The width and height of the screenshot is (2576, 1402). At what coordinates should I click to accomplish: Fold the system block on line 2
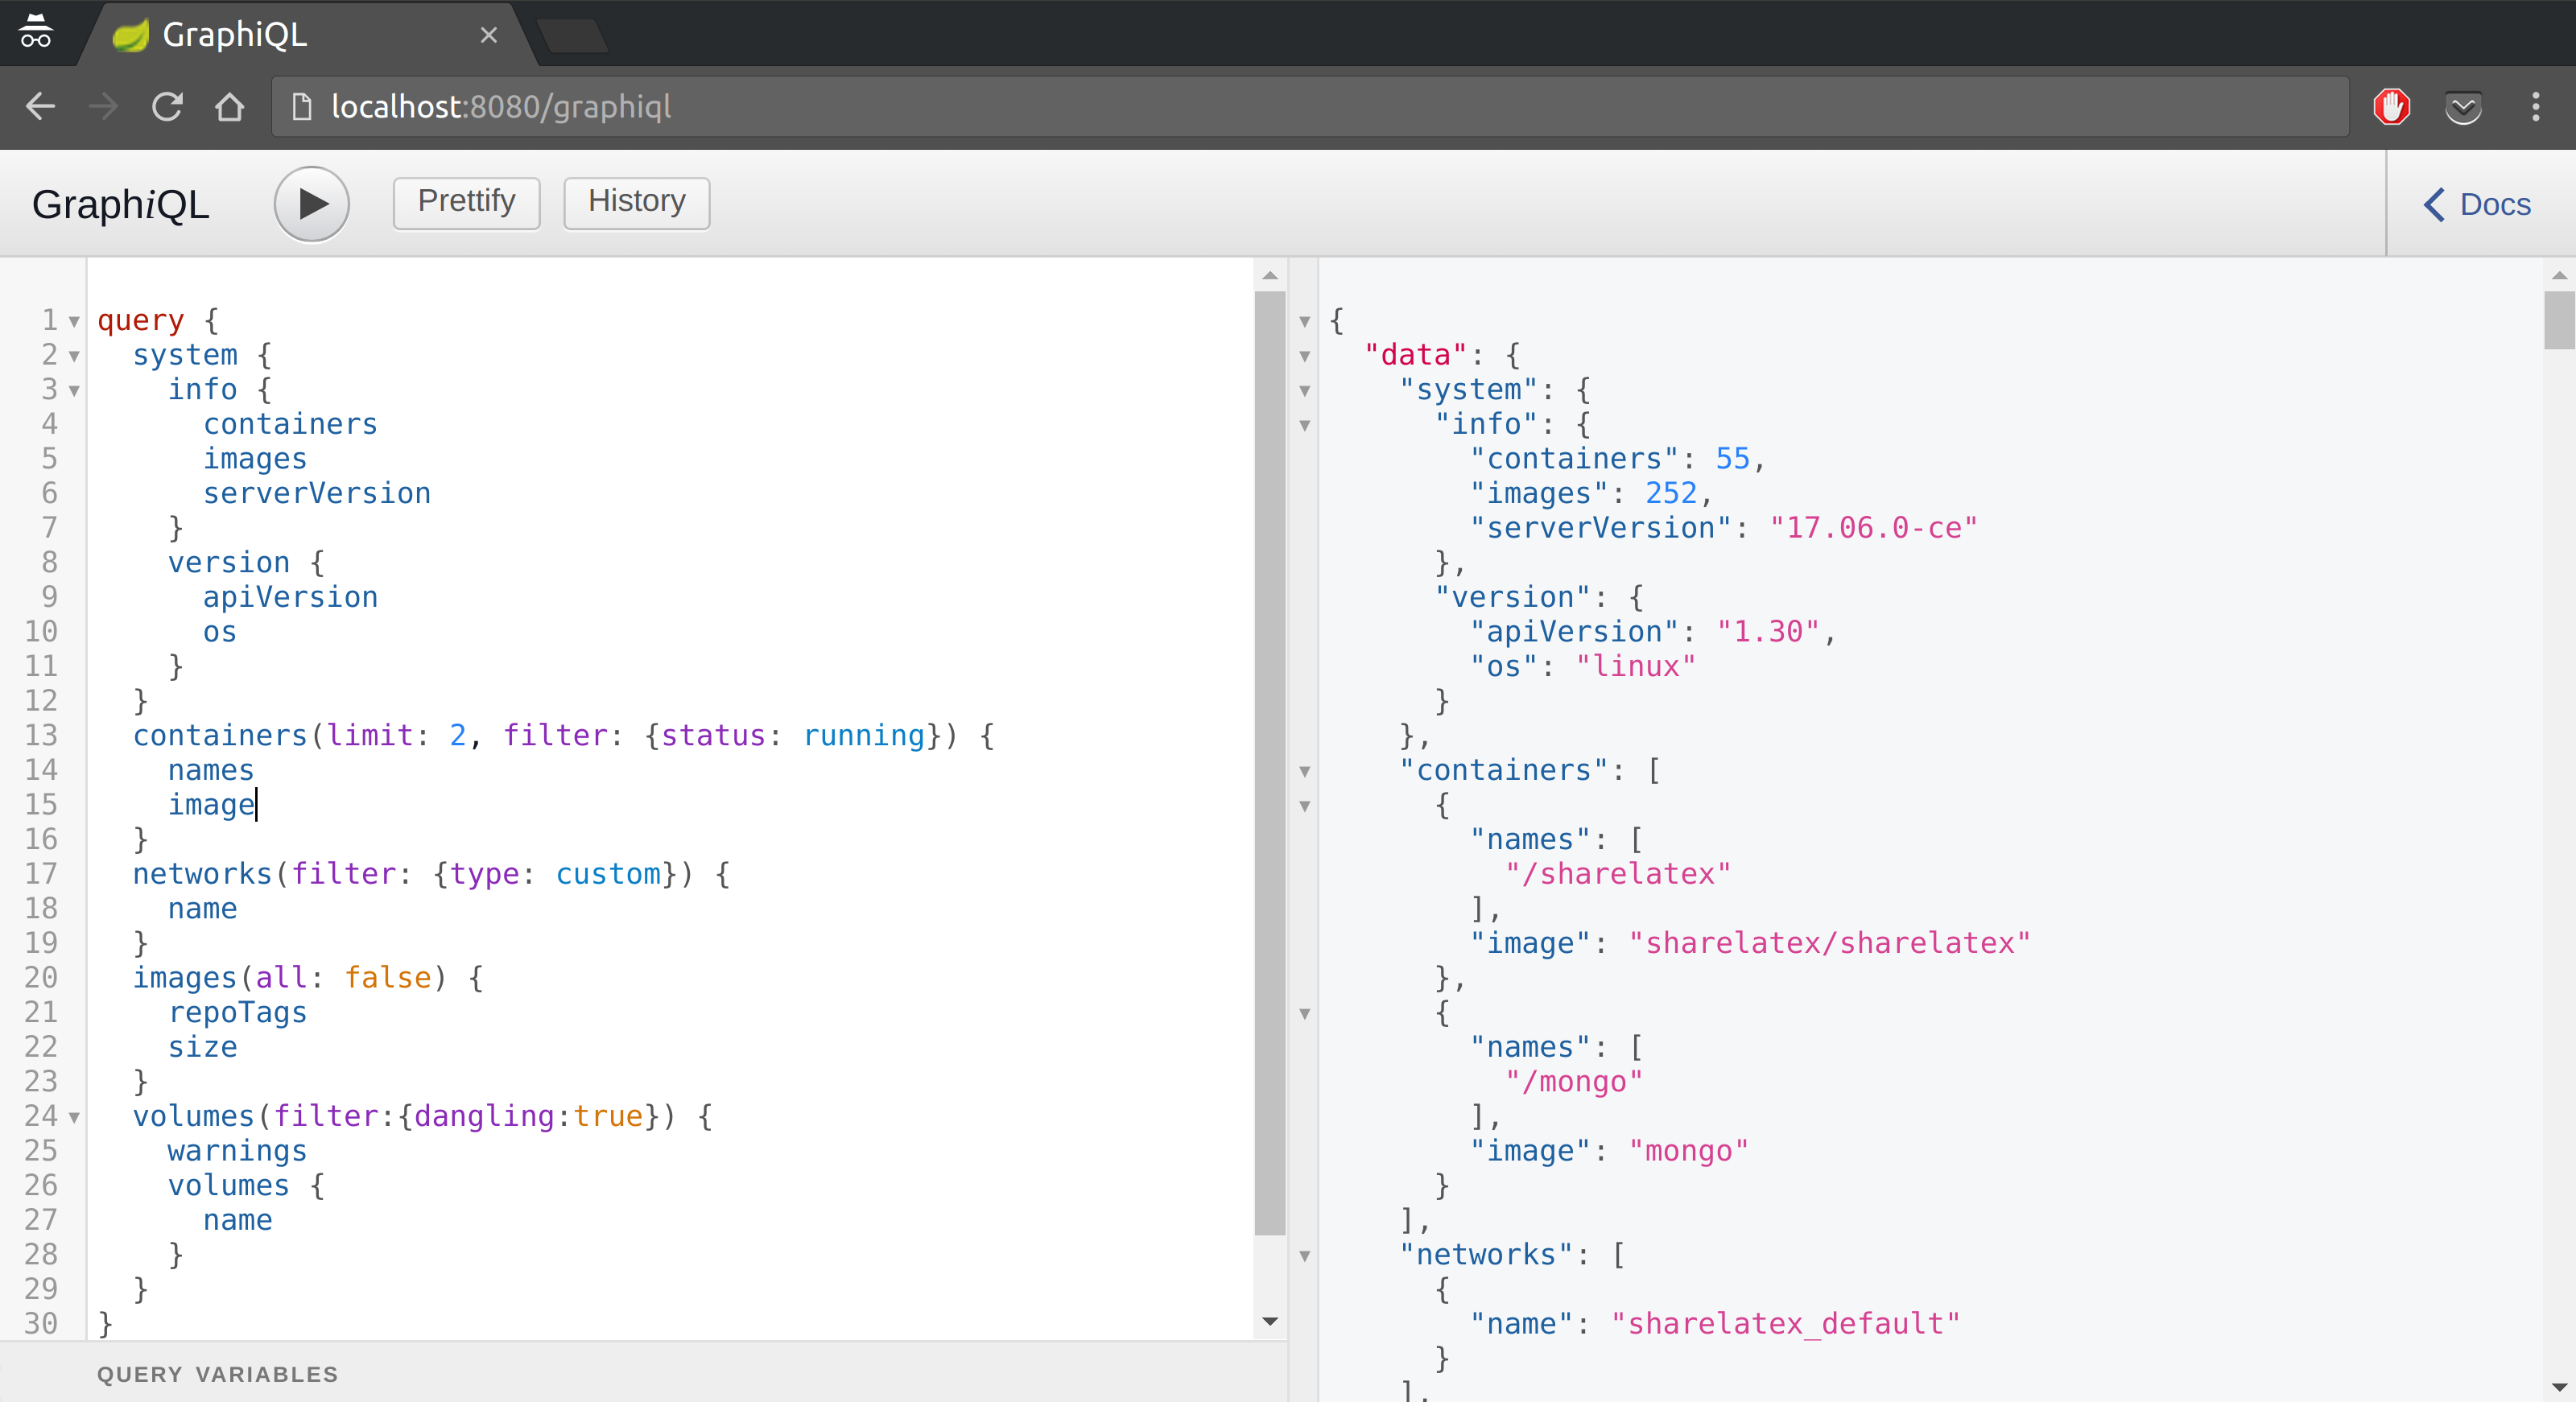coord(74,357)
